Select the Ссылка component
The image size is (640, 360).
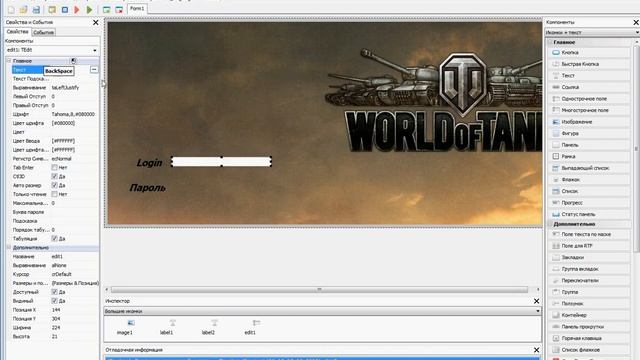[589, 87]
